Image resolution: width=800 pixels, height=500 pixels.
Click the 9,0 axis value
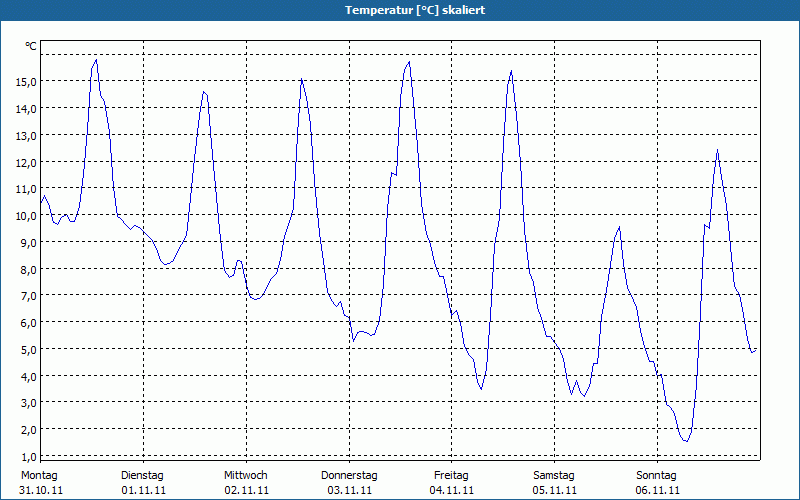28,243
